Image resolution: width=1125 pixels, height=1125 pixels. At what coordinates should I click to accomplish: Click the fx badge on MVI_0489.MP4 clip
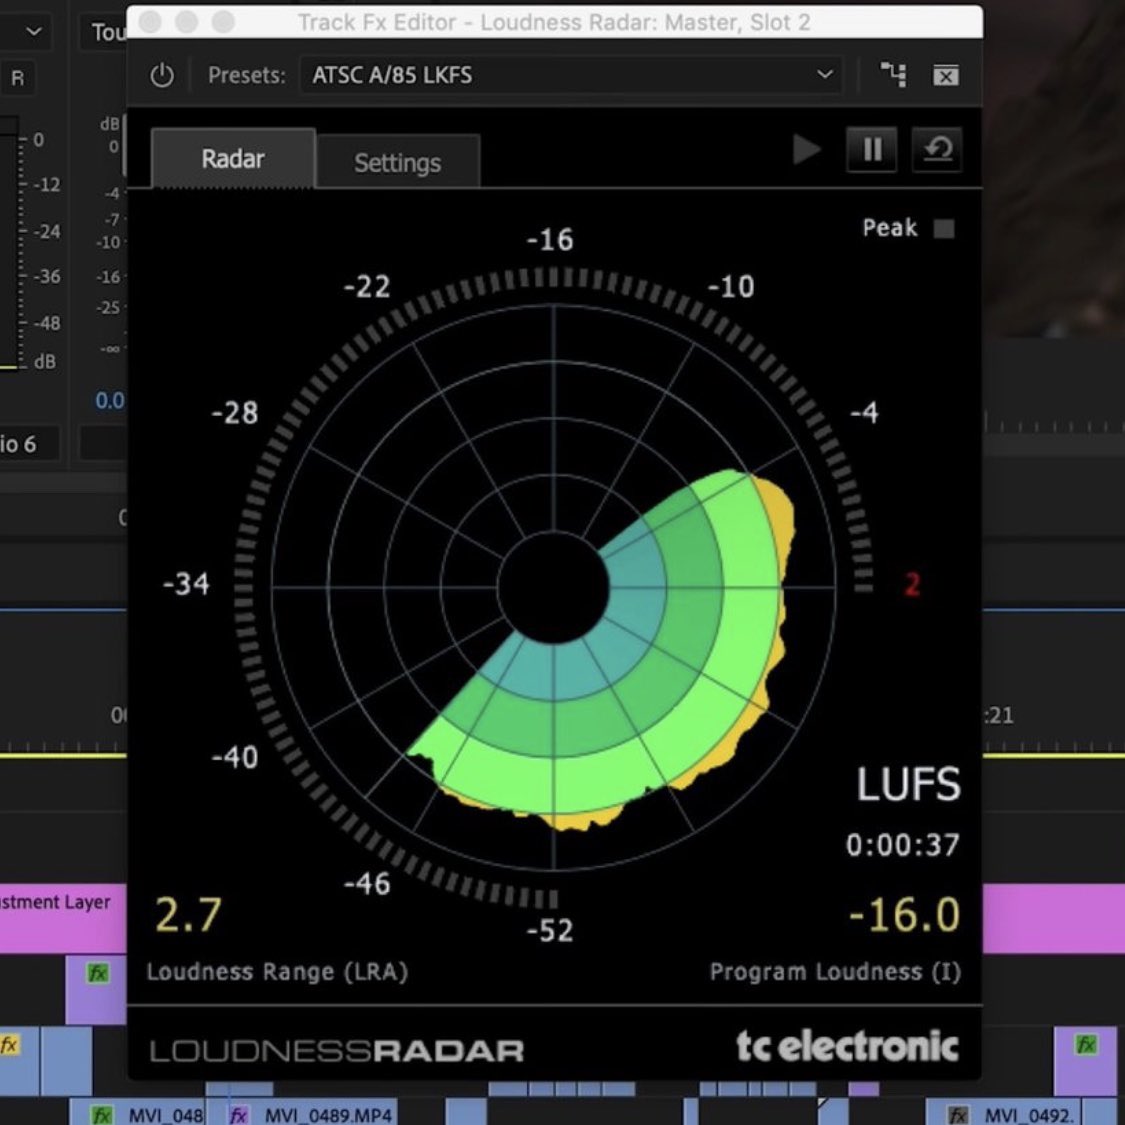click(238, 1115)
